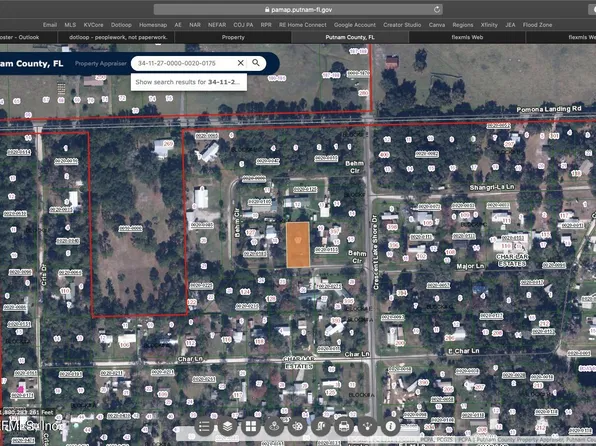Image resolution: width=596 pixels, height=446 pixels.
Task: Open the MLS bookmark
Action: [70, 25]
